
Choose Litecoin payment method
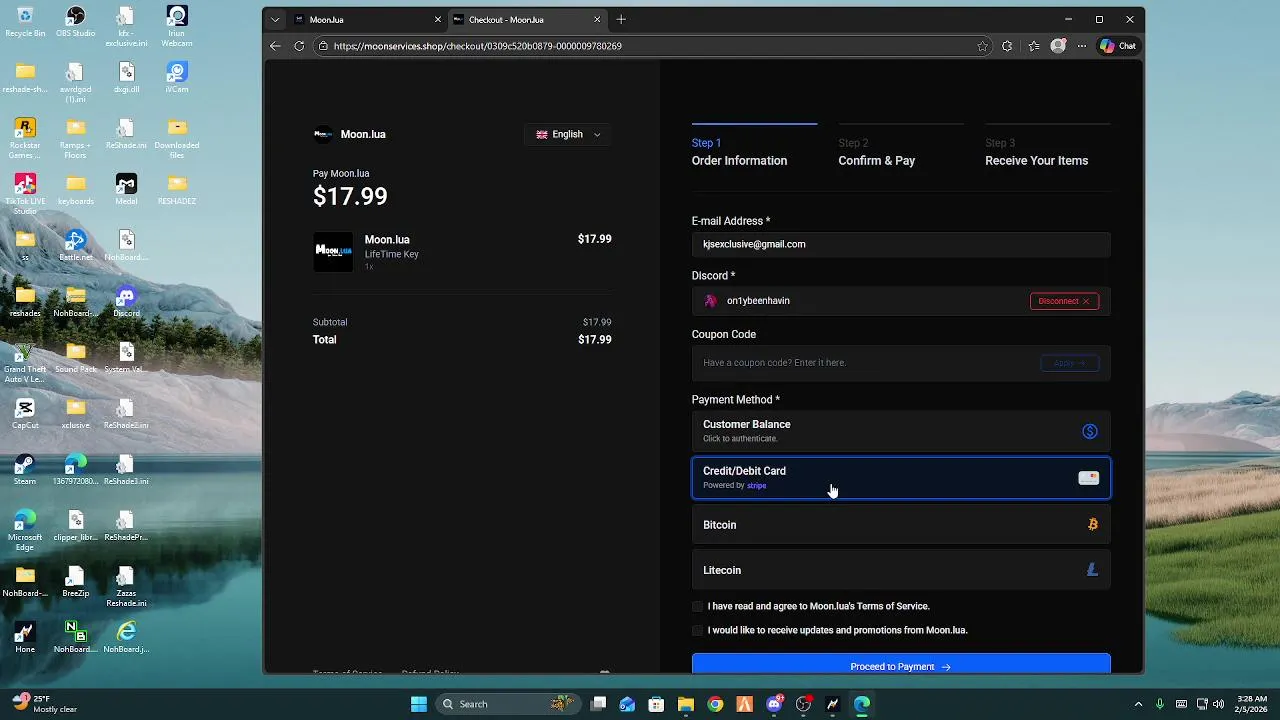coord(901,570)
